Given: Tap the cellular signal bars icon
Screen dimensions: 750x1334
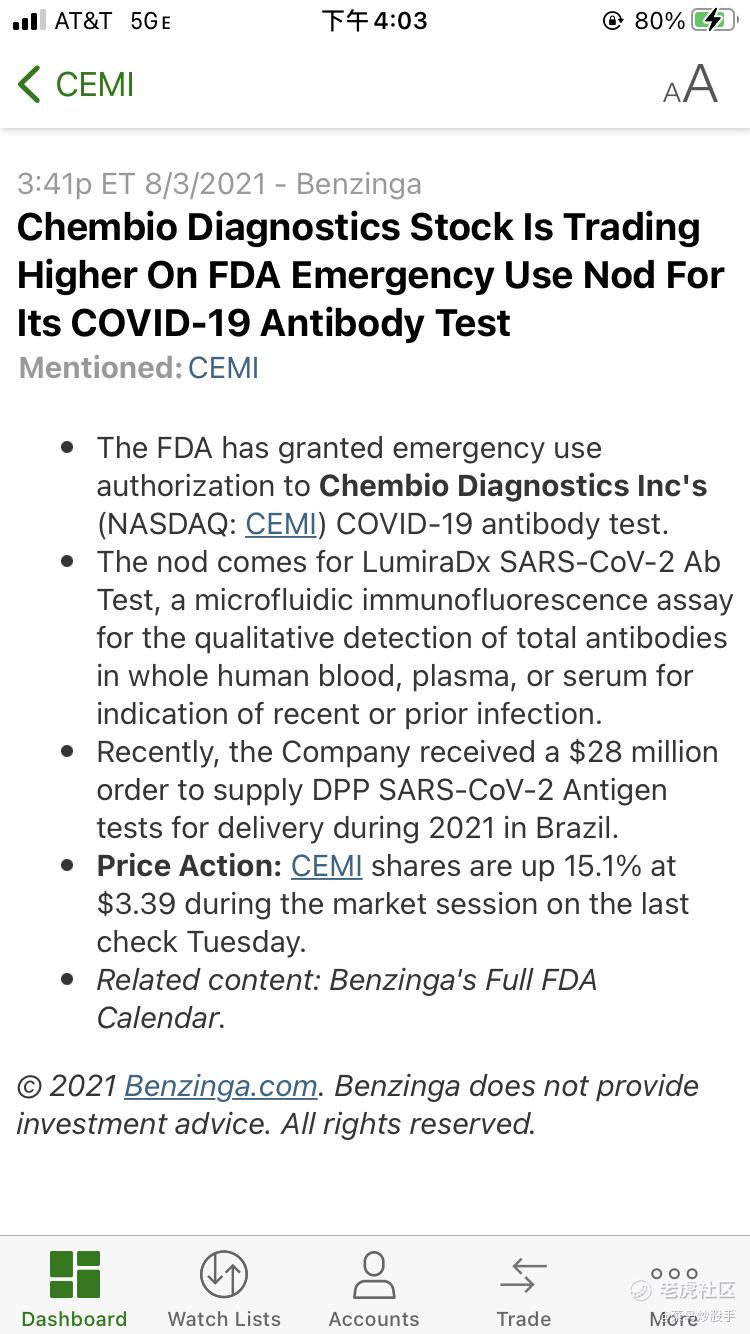Looking at the screenshot, I should coord(30,20).
